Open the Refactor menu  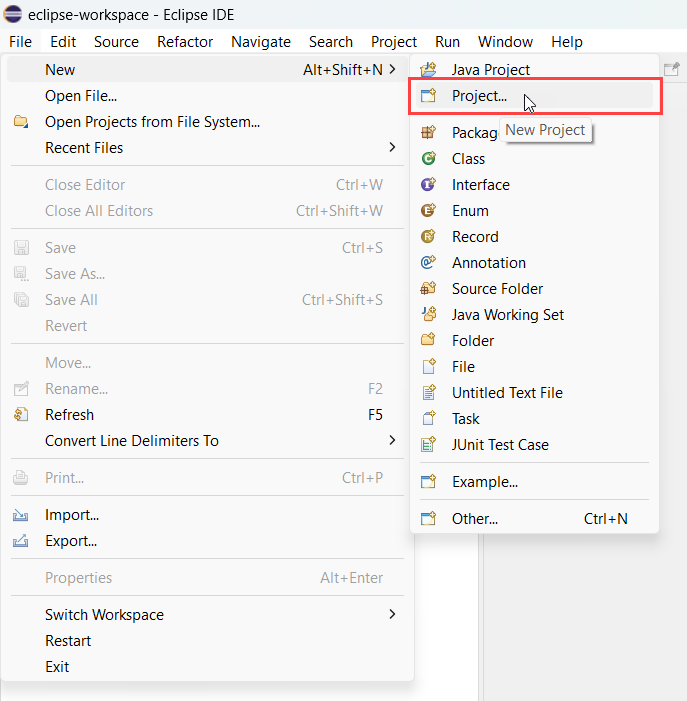[185, 42]
